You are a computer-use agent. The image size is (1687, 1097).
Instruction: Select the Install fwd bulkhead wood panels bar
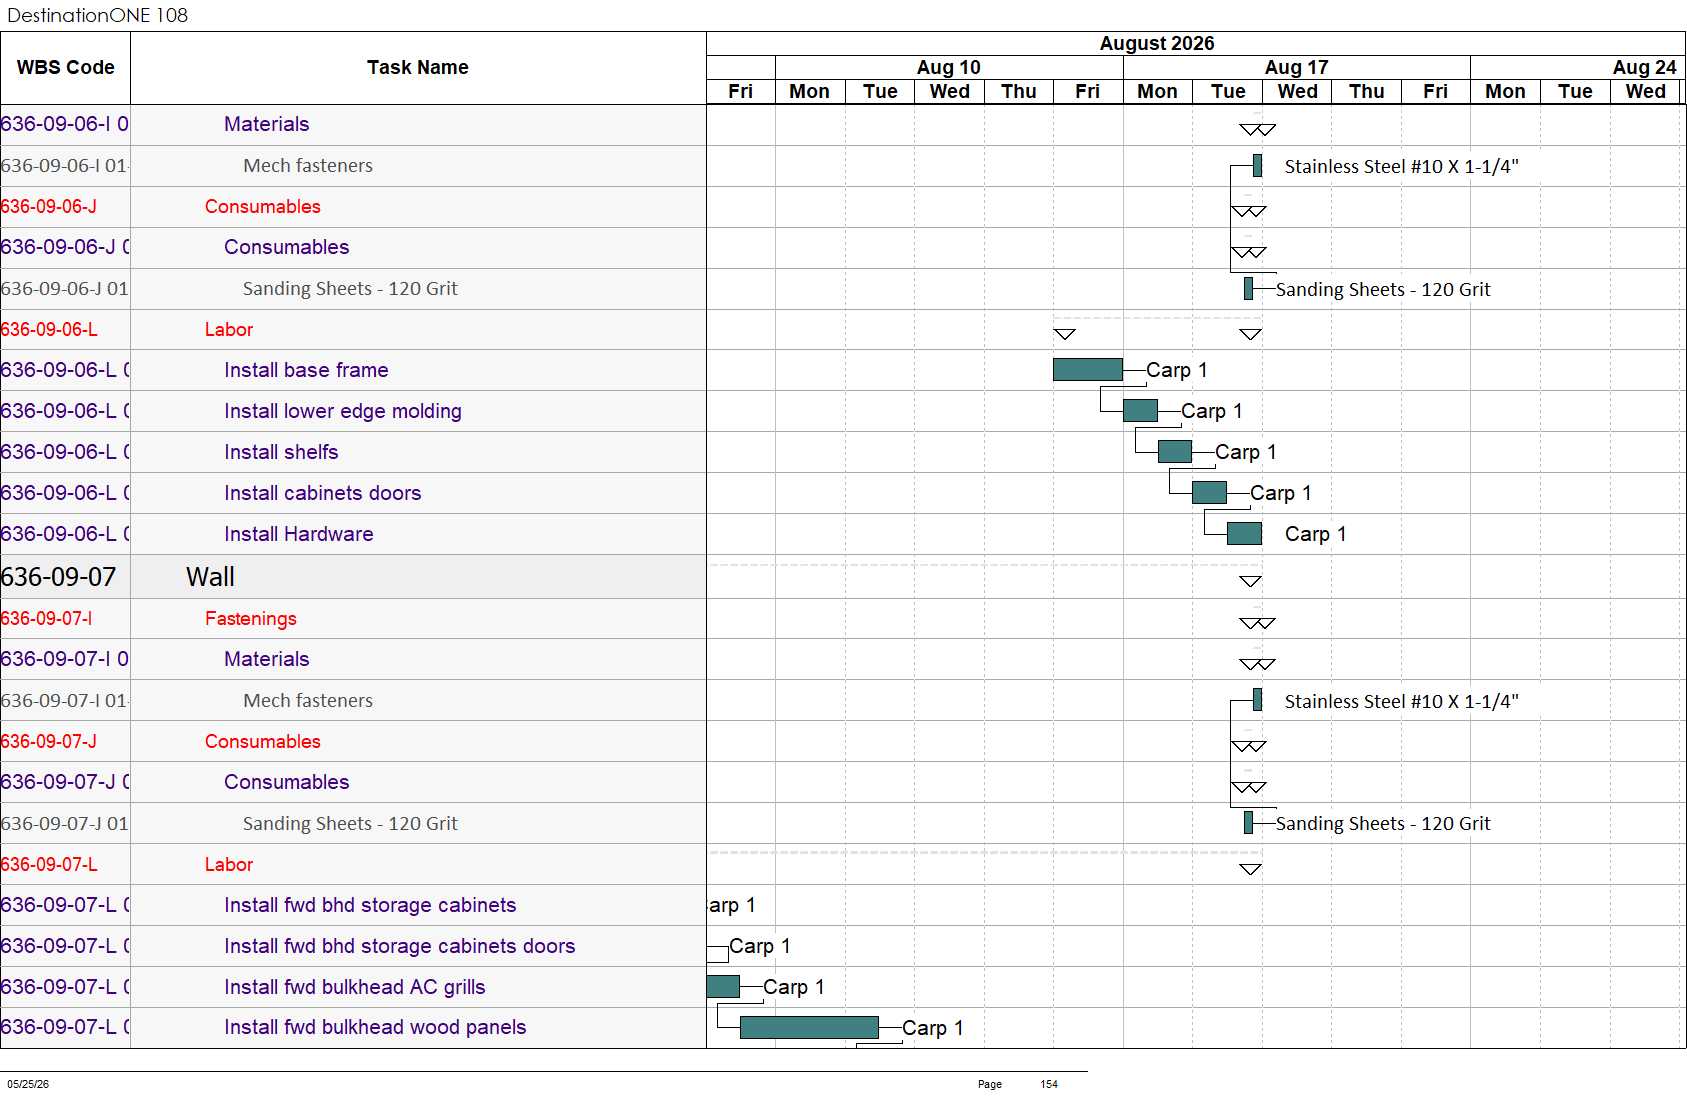pyautogui.click(x=809, y=1027)
